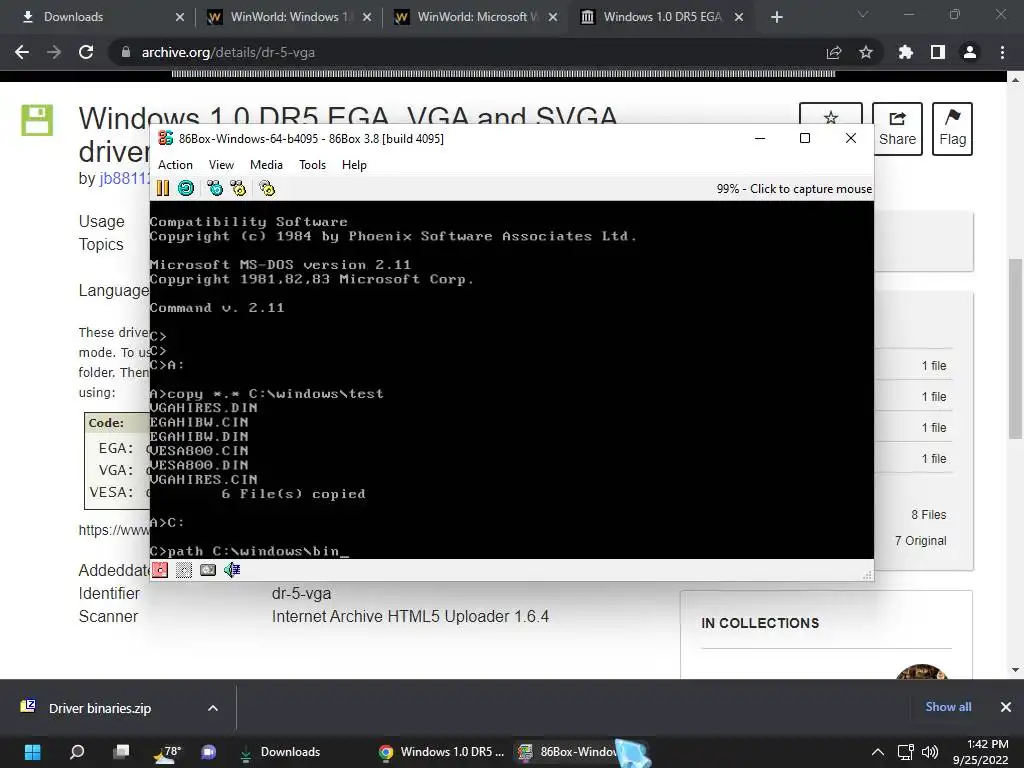Click the 86Box app icon in its title bar
1024x768 pixels.
[x=166, y=138]
